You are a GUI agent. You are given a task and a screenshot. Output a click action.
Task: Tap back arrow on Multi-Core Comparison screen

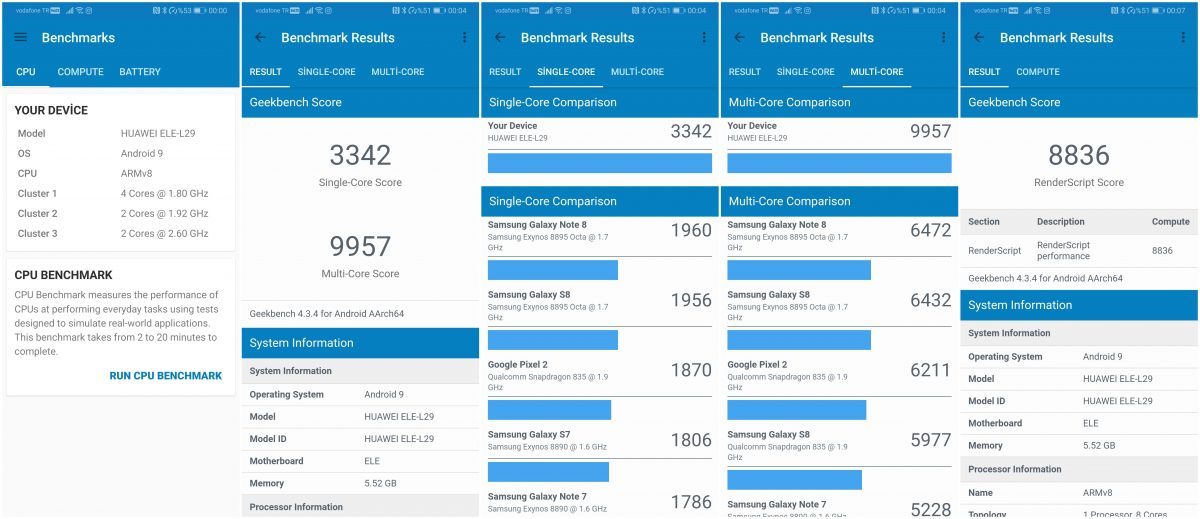pyautogui.click(x=740, y=38)
